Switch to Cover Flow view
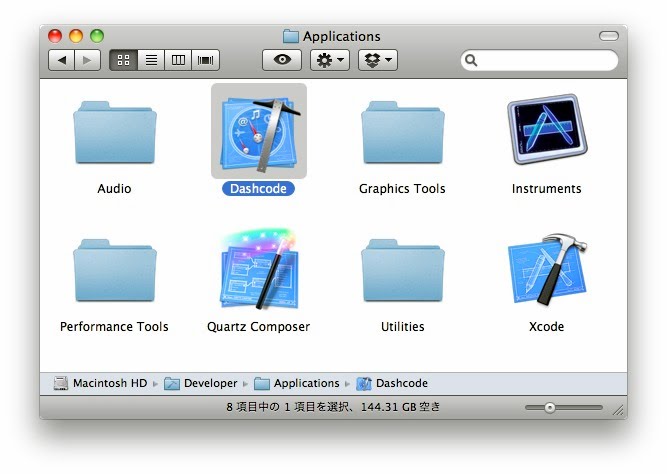This screenshot has width=667, height=474. click(206, 60)
